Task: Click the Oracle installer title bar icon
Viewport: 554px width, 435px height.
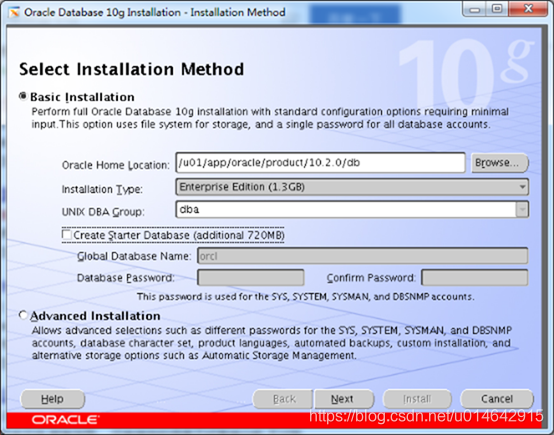Action: (x=14, y=12)
